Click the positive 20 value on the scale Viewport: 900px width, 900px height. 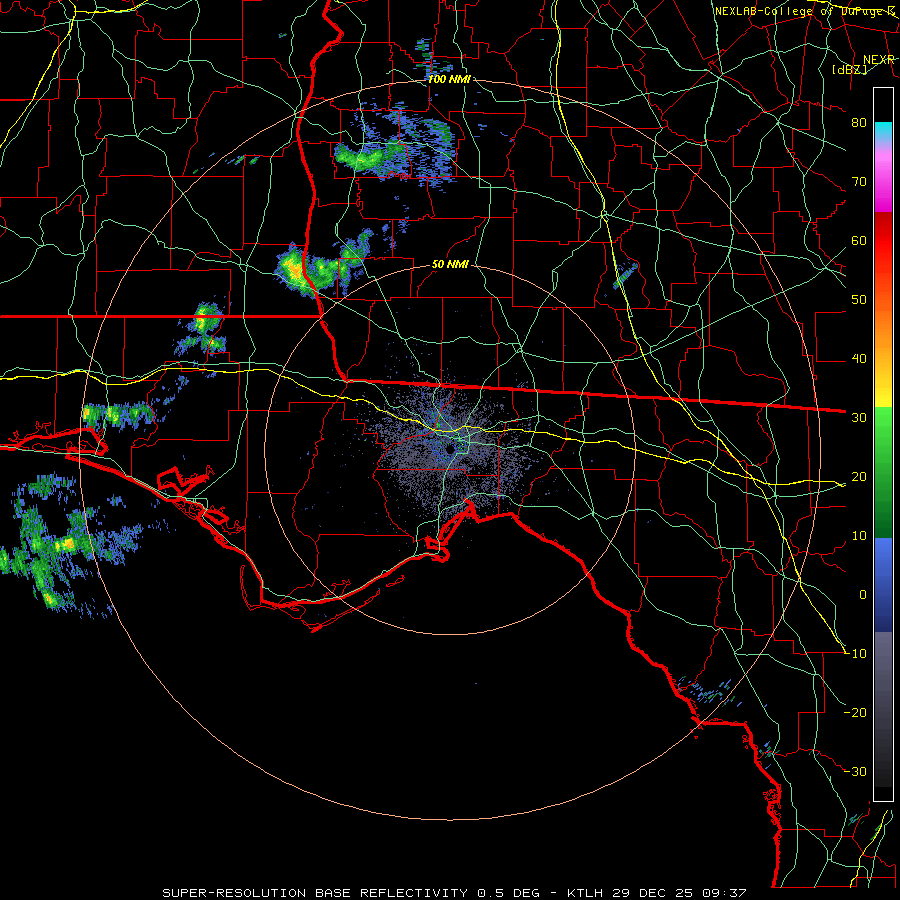[859, 477]
